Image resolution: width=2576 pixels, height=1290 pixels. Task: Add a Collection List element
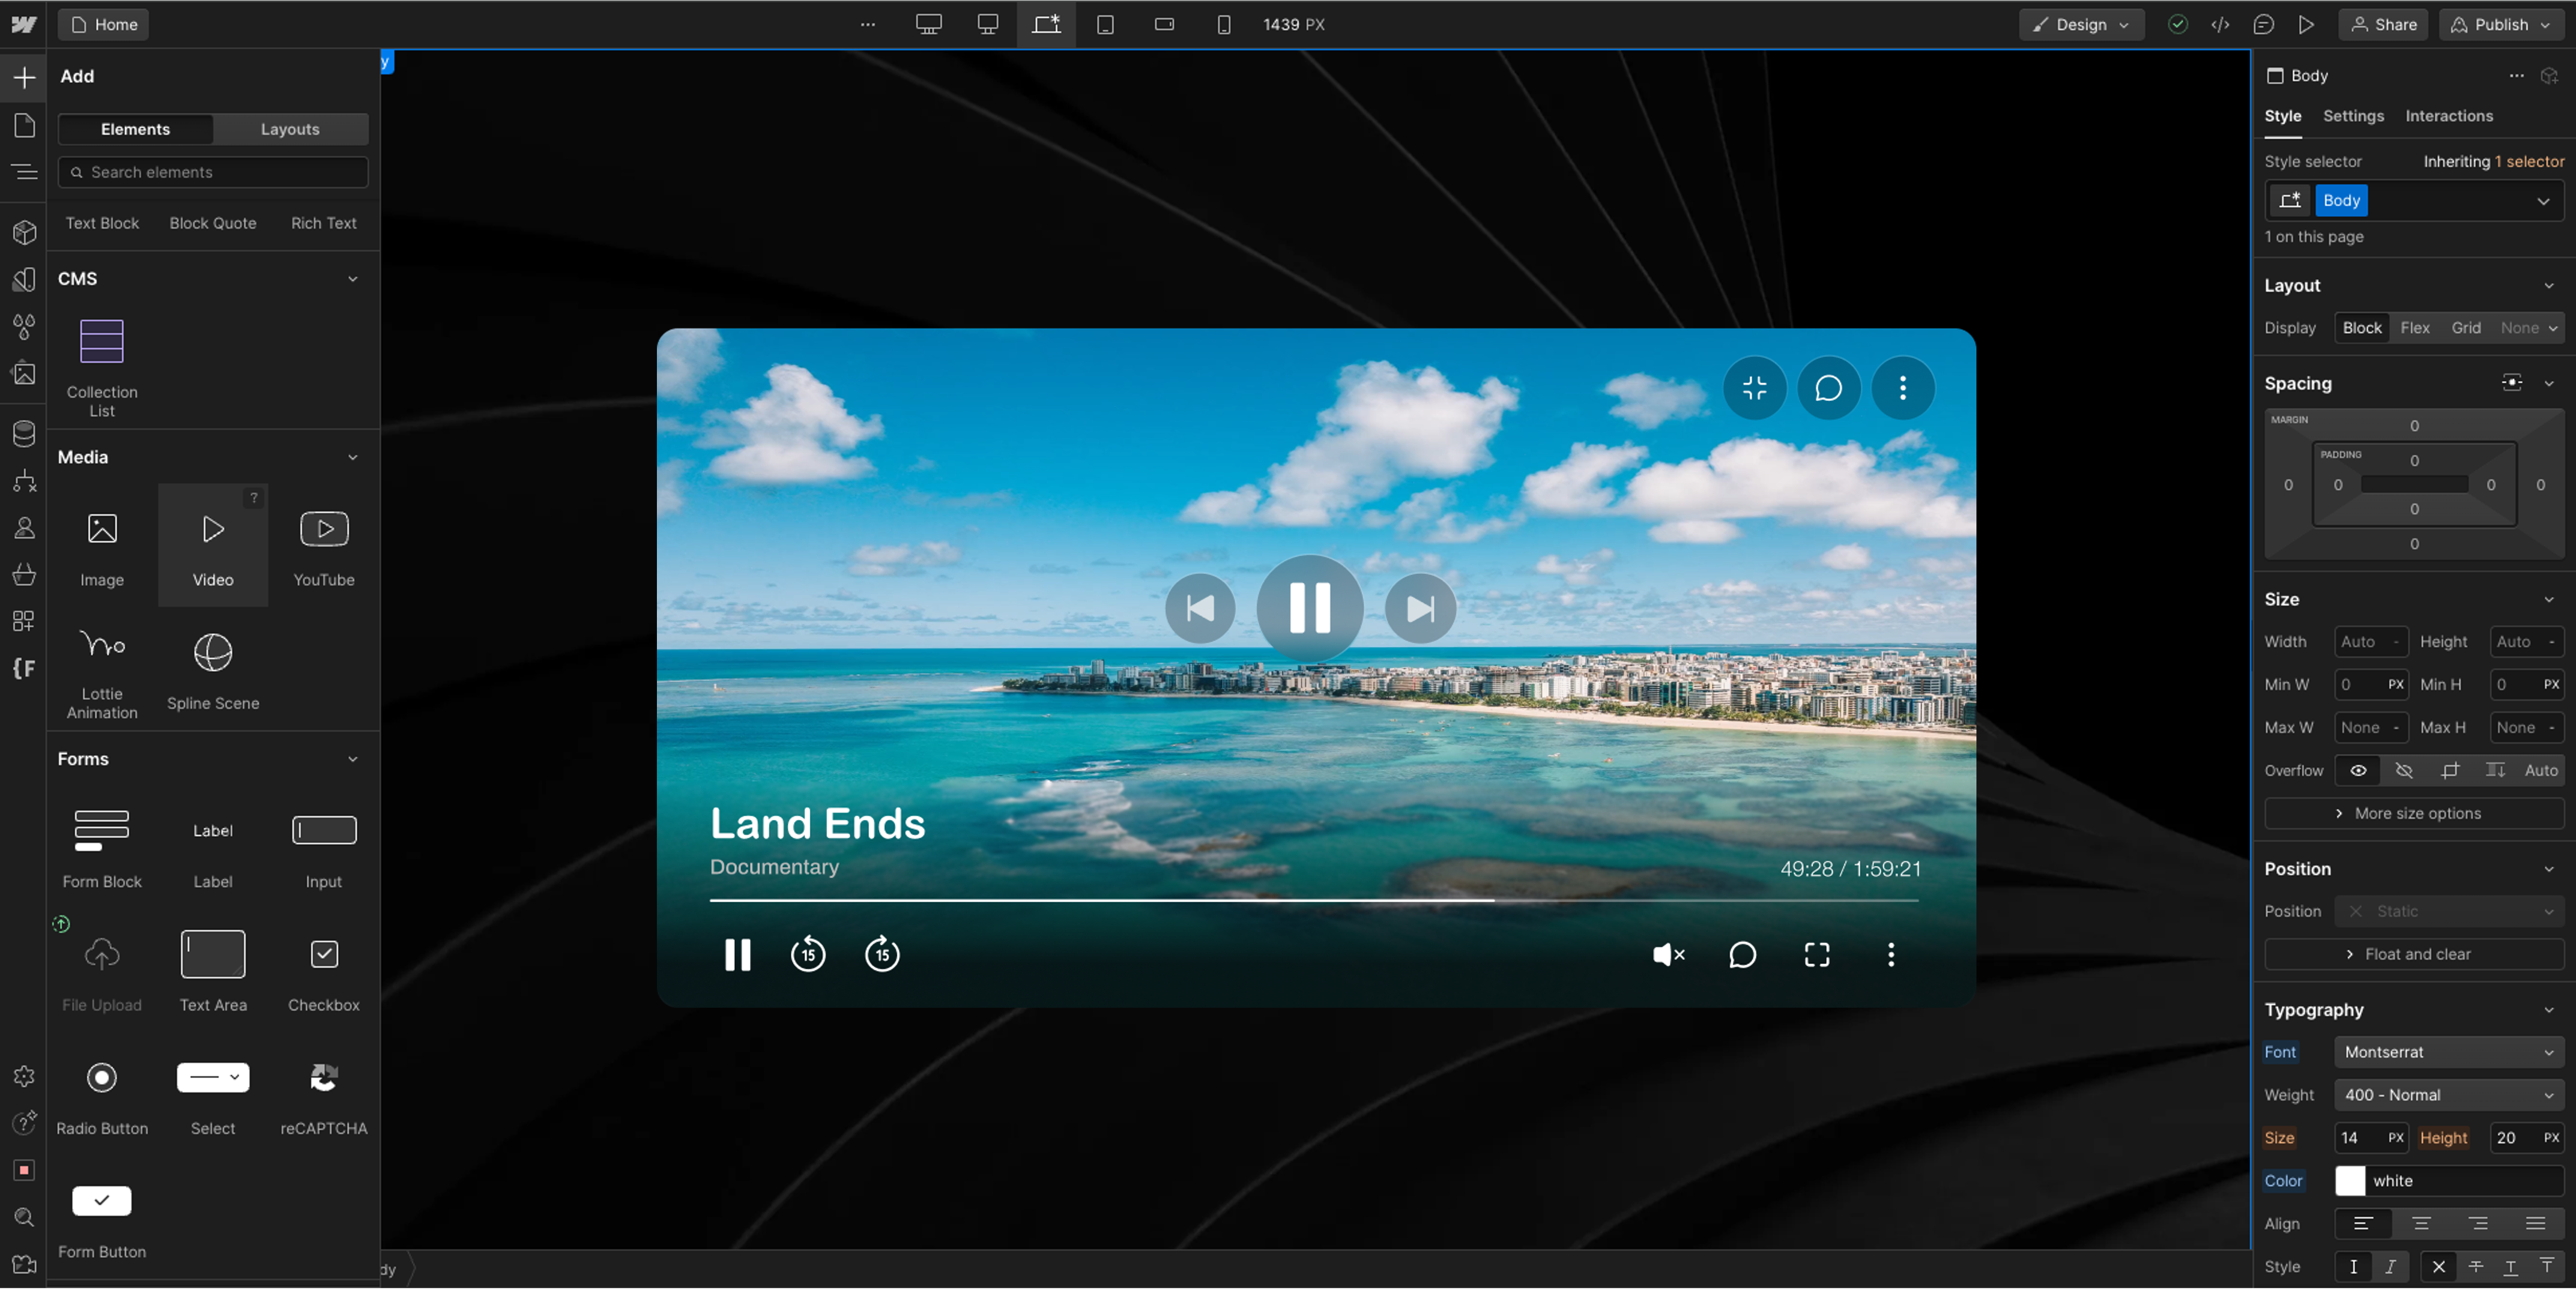point(102,366)
